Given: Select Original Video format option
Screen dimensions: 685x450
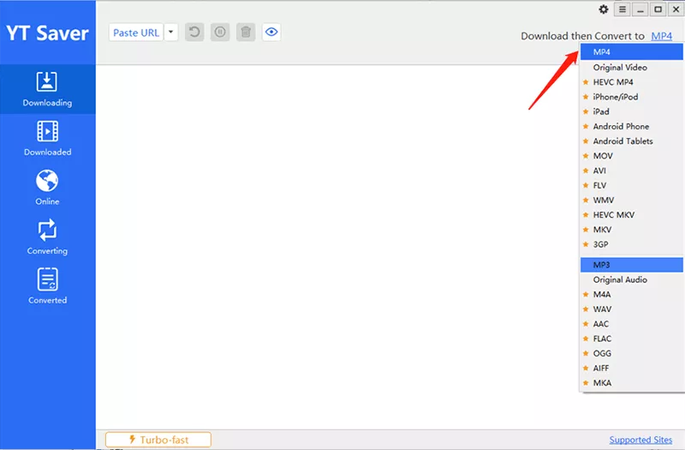Looking at the screenshot, I should [620, 67].
